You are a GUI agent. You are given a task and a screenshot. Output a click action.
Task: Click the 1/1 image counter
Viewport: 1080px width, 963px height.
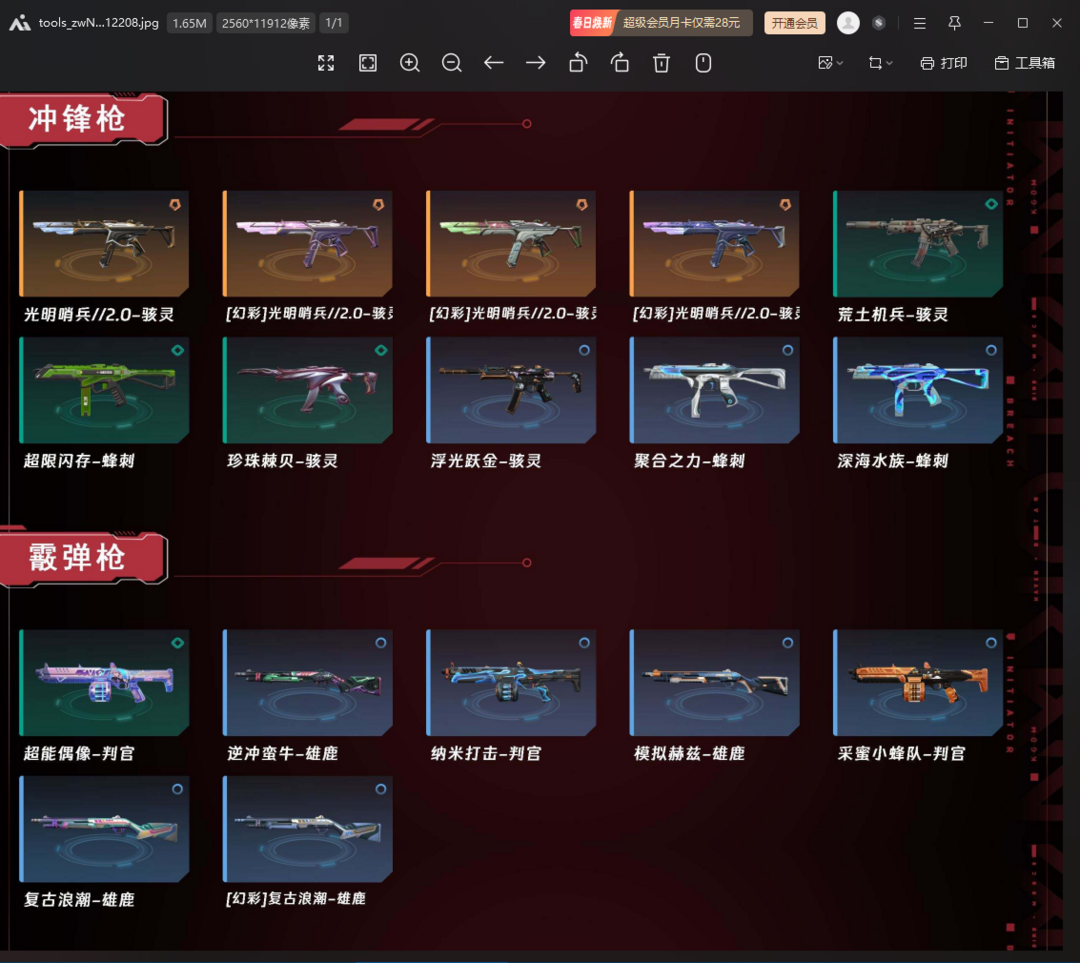click(333, 23)
